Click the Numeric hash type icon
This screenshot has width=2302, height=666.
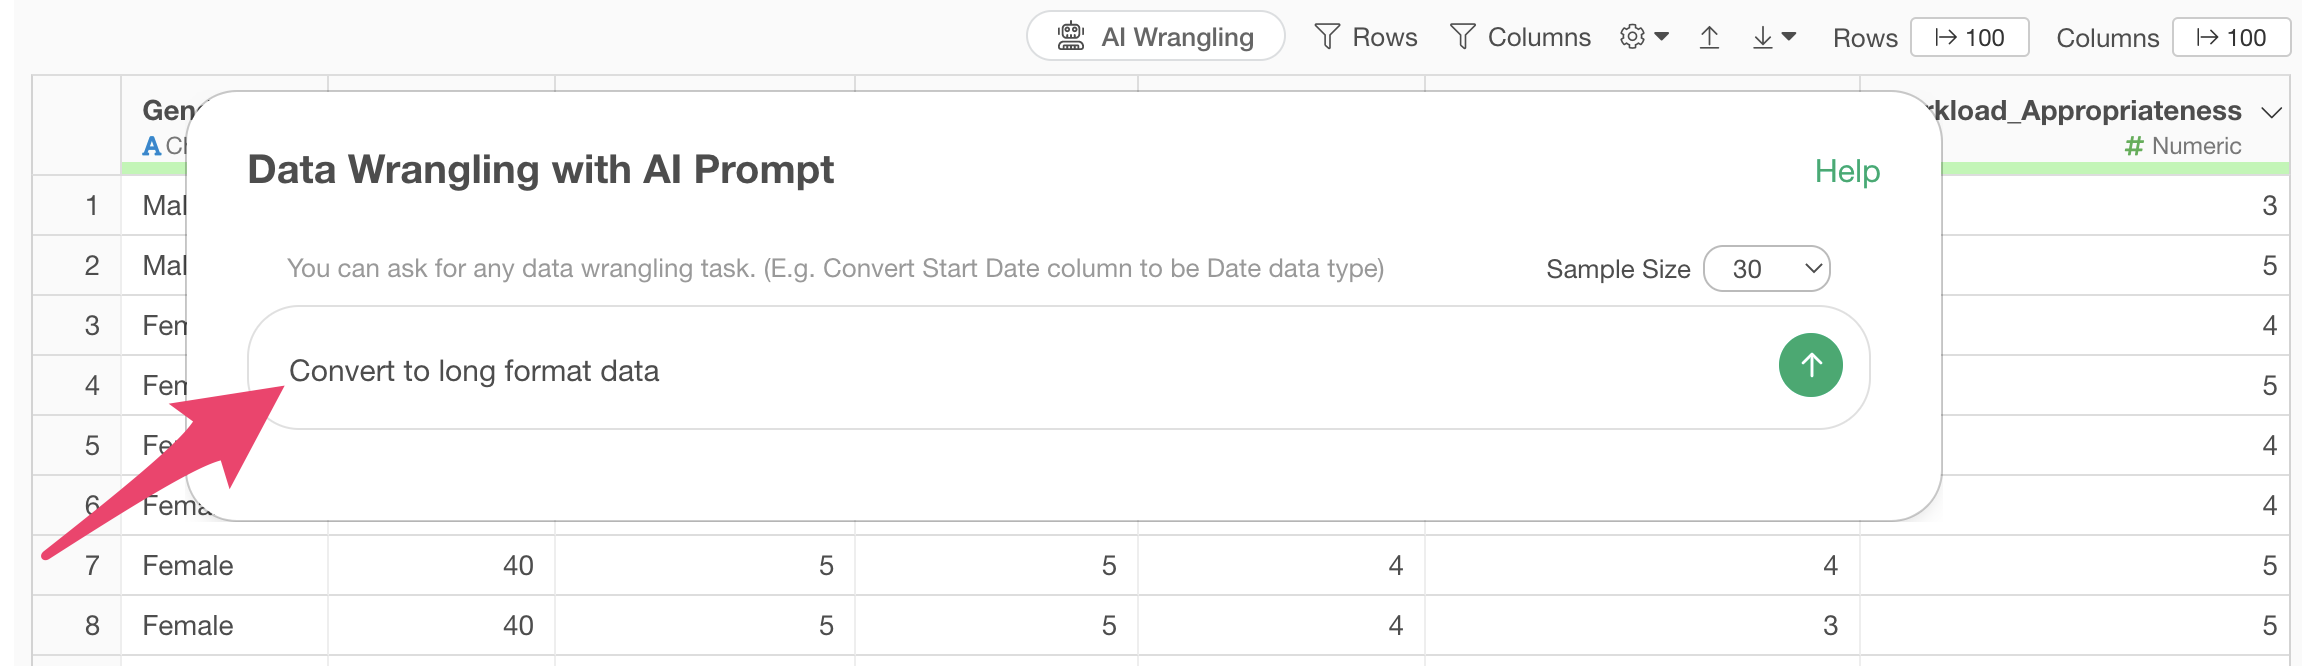pos(2134,146)
